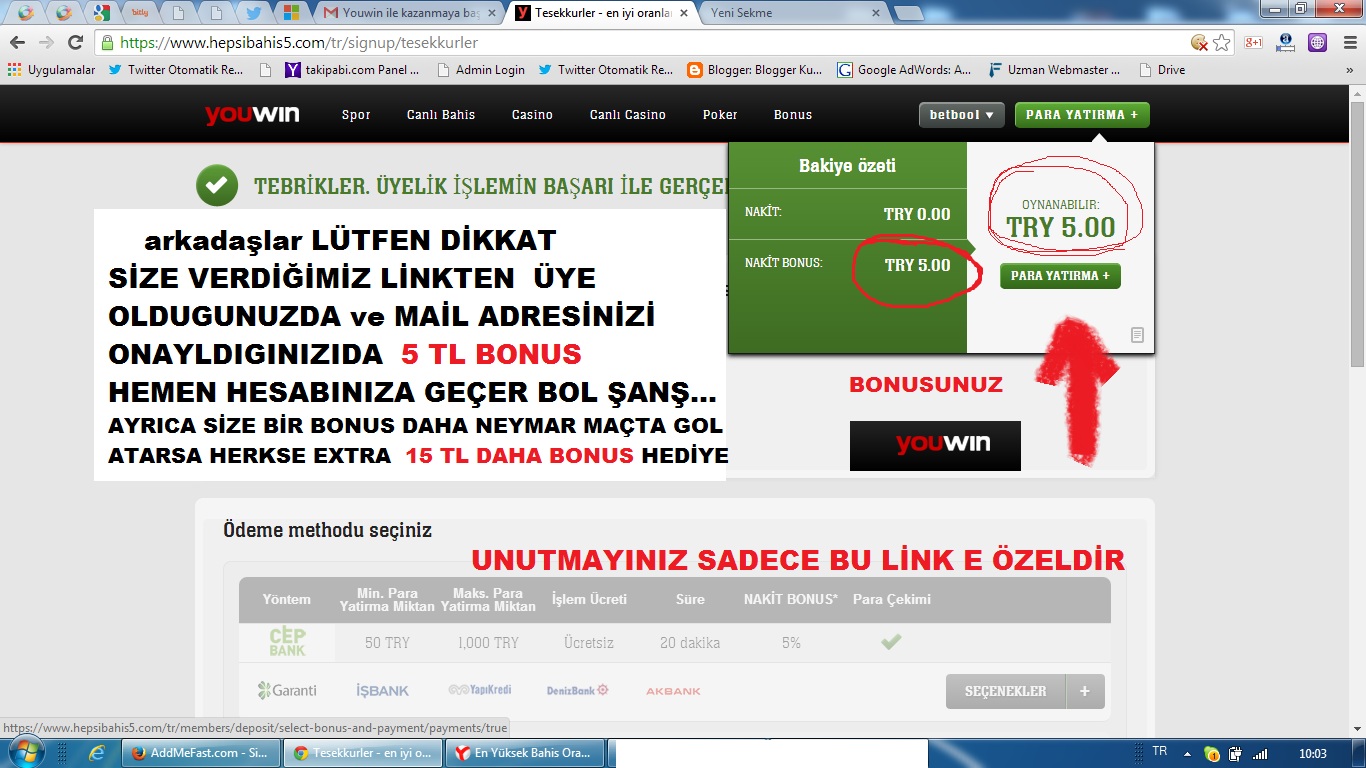
Task: Click the Google+ extension icon
Action: click(1253, 43)
